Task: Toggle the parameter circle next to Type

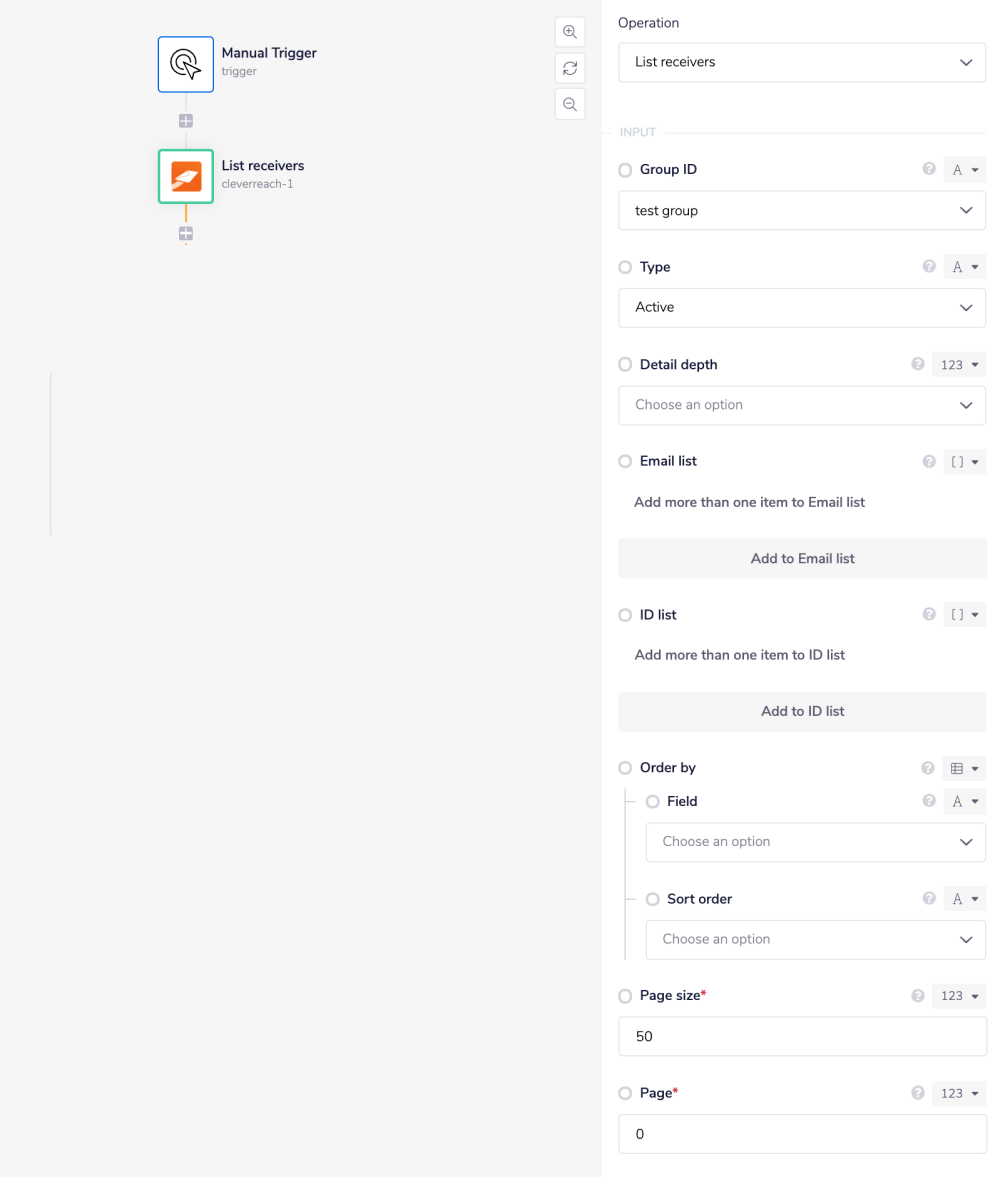Action: point(625,267)
